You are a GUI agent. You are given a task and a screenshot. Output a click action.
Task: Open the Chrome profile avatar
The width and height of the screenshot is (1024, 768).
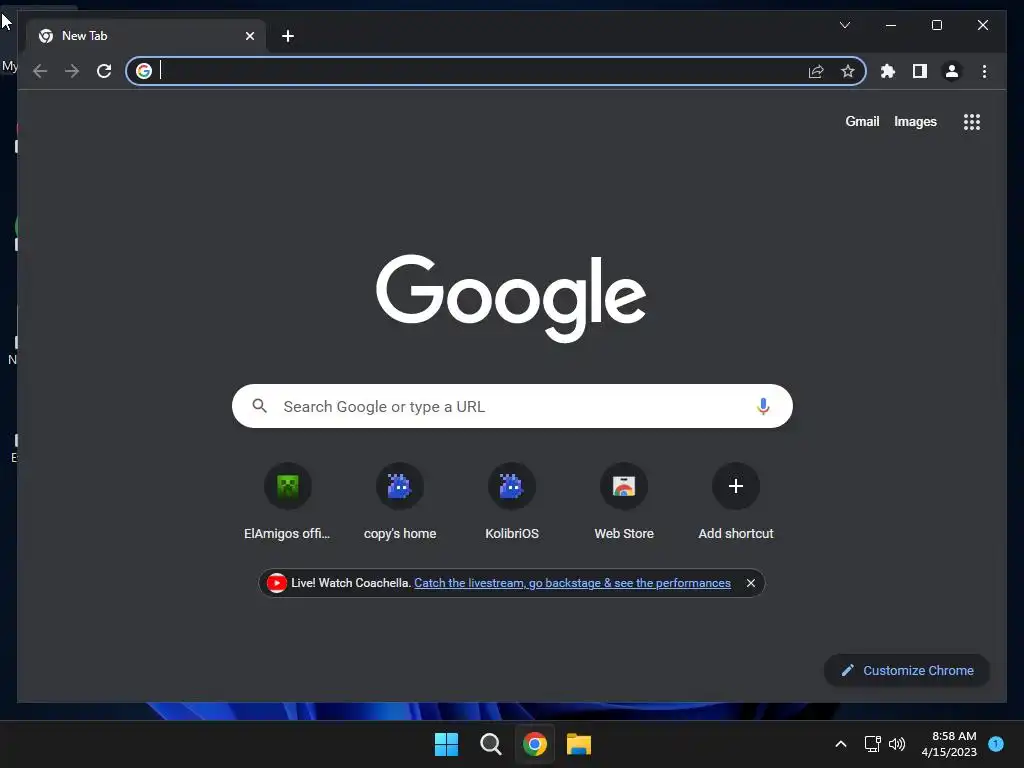click(952, 71)
